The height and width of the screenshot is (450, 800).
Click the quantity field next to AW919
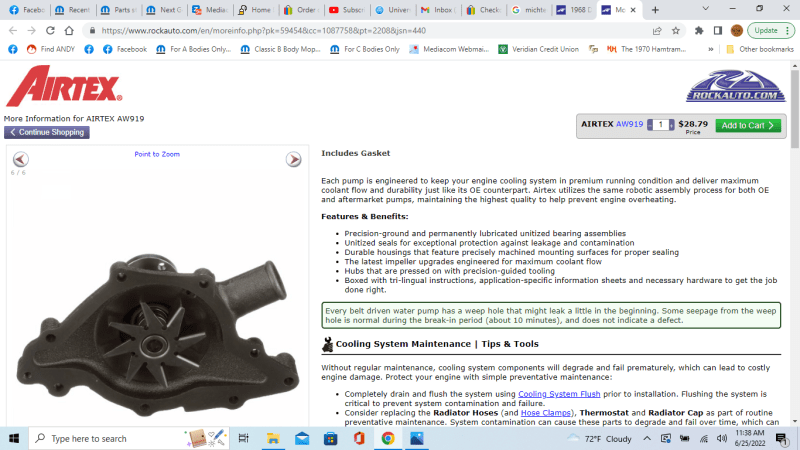(660, 126)
